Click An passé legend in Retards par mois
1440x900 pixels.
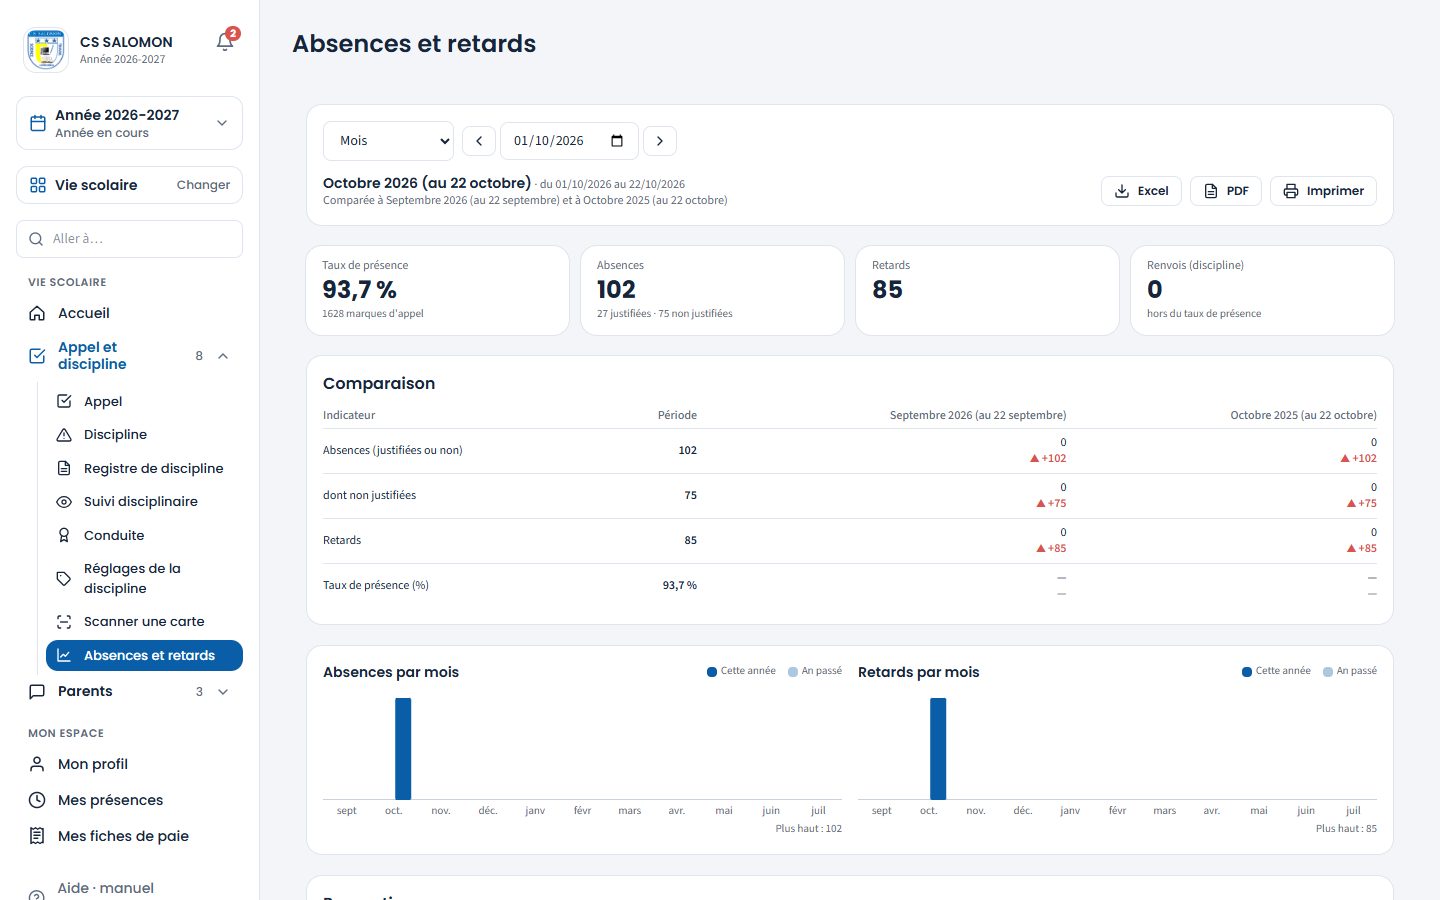point(1350,671)
